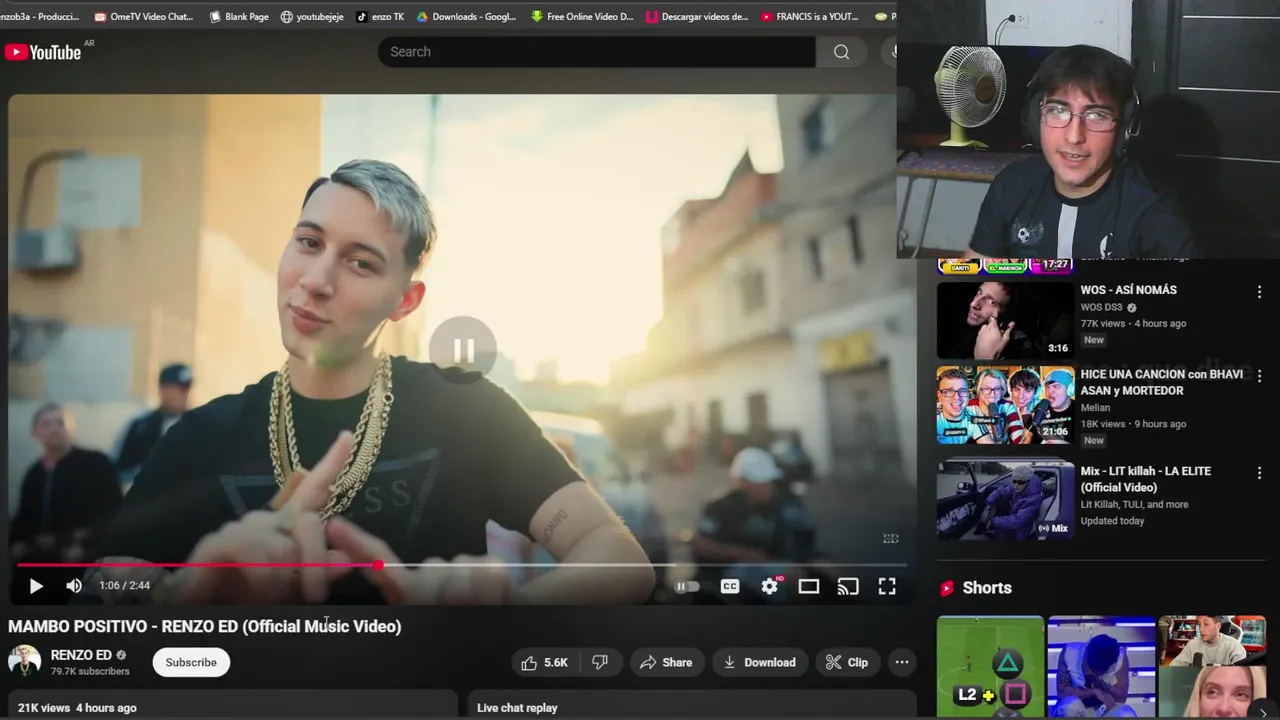Open the Downloads - Google bookmark

tap(466, 17)
